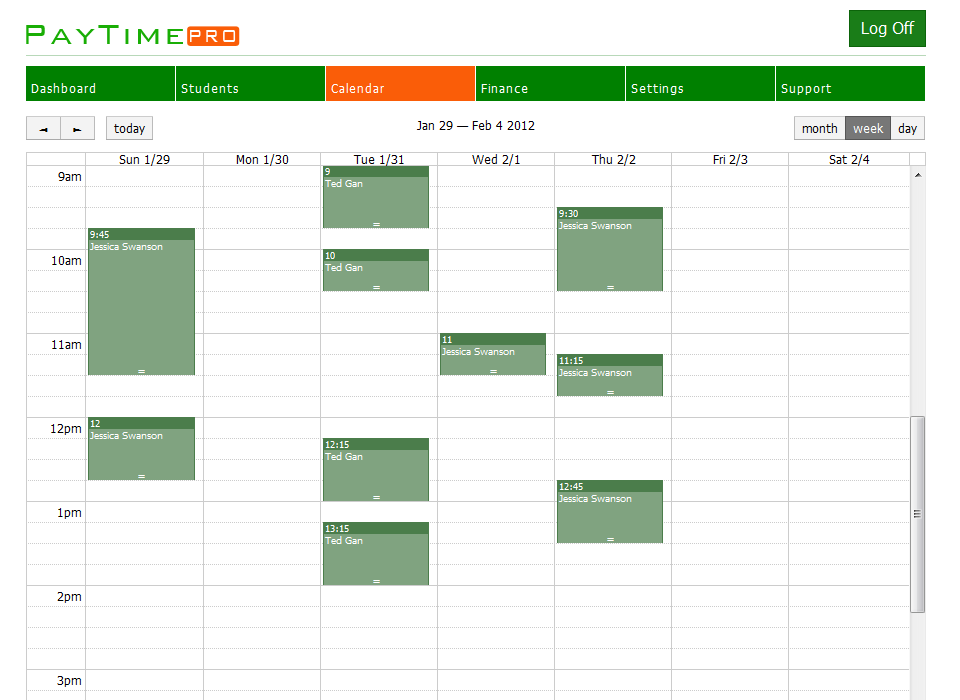
Task: Click the 1pm time label
Action: coord(69,512)
